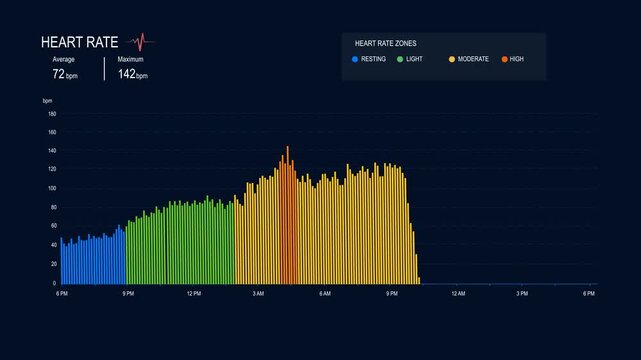
Task: Click the Maximum label
Action: (x=130, y=59)
